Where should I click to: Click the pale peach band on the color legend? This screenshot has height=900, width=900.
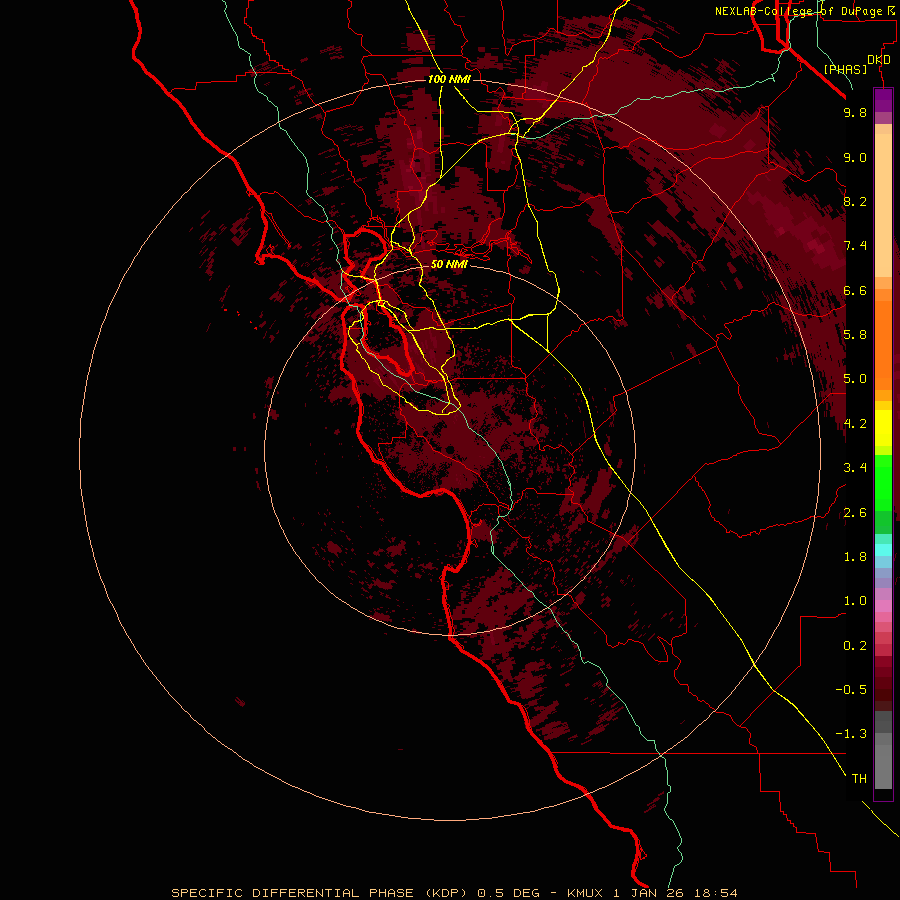[x=883, y=205]
